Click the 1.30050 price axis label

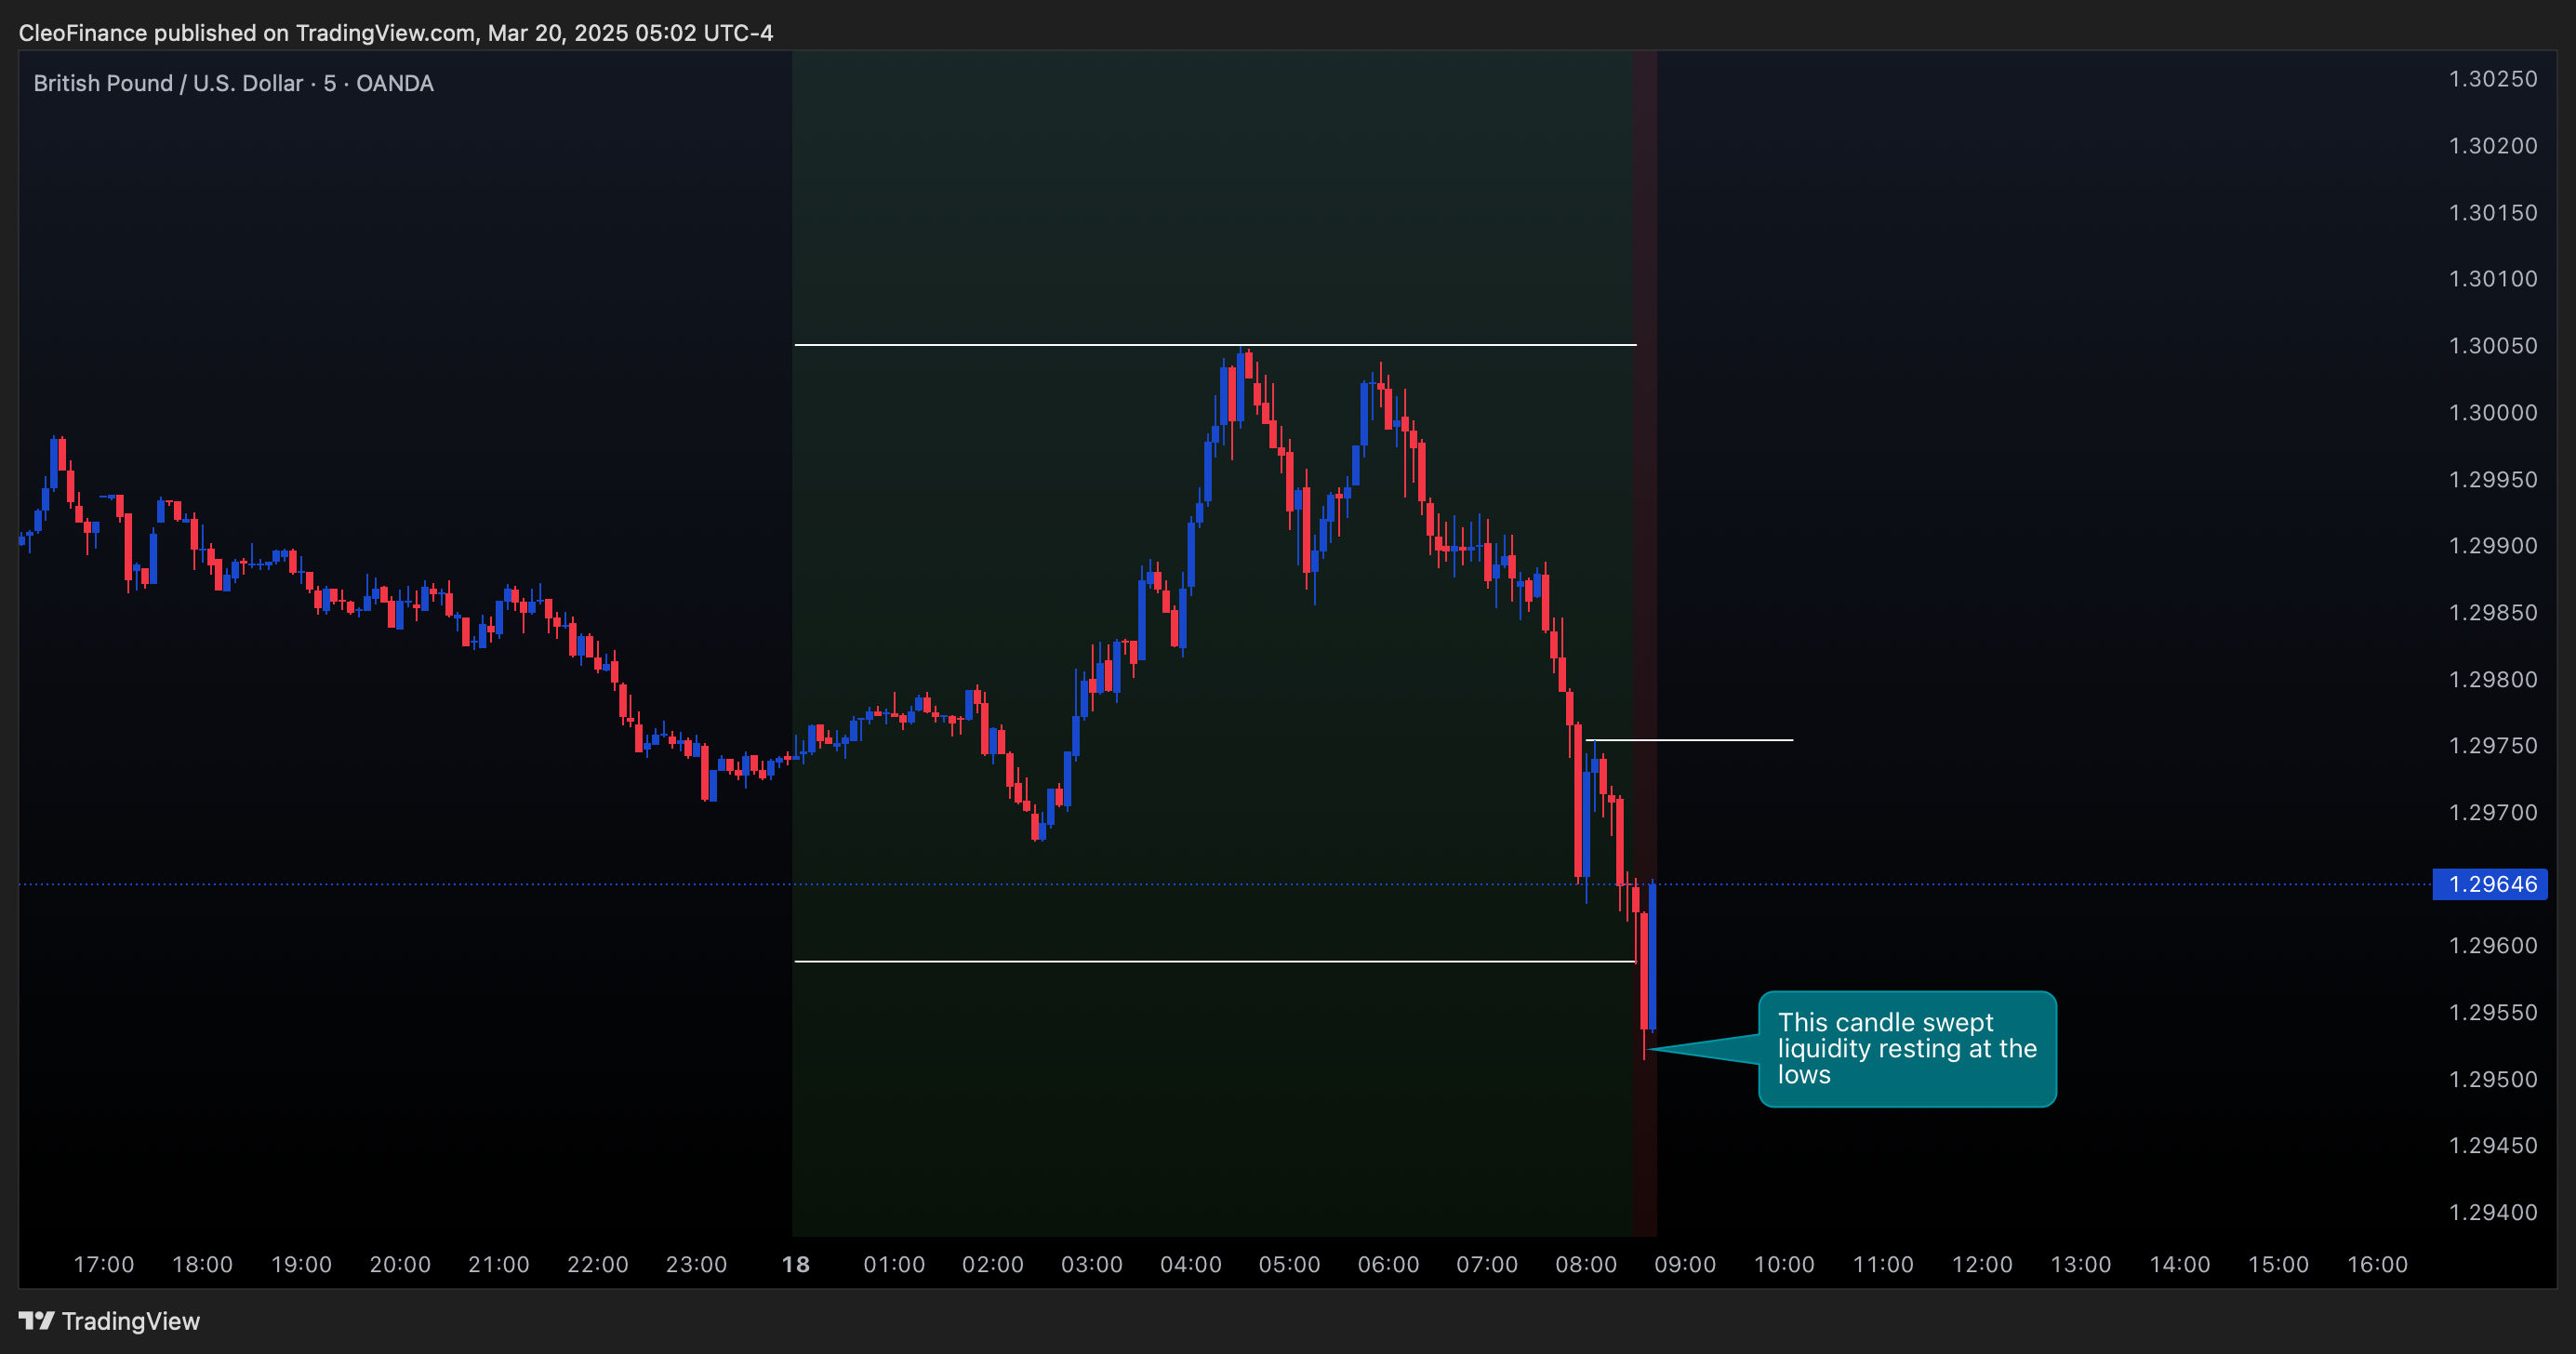point(2493,346)
